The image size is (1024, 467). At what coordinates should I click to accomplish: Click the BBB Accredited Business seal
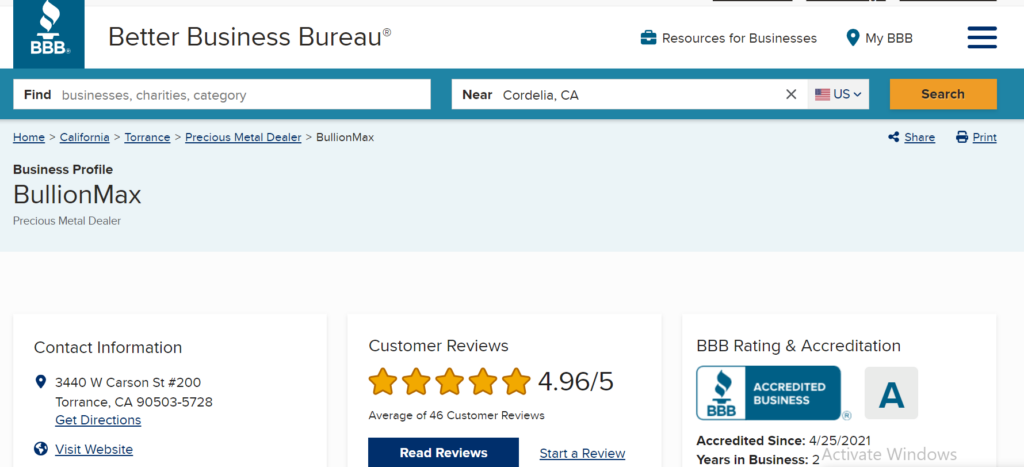(769, 393)
